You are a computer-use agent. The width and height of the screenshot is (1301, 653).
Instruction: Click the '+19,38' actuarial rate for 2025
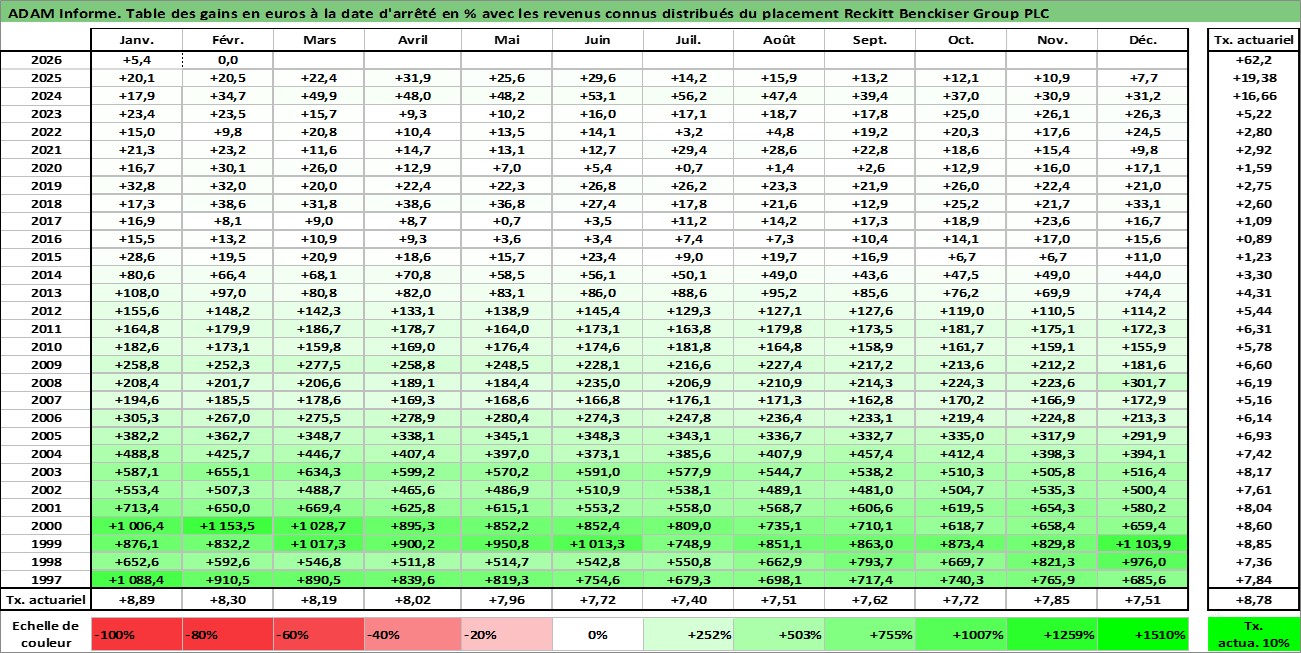1253,78
